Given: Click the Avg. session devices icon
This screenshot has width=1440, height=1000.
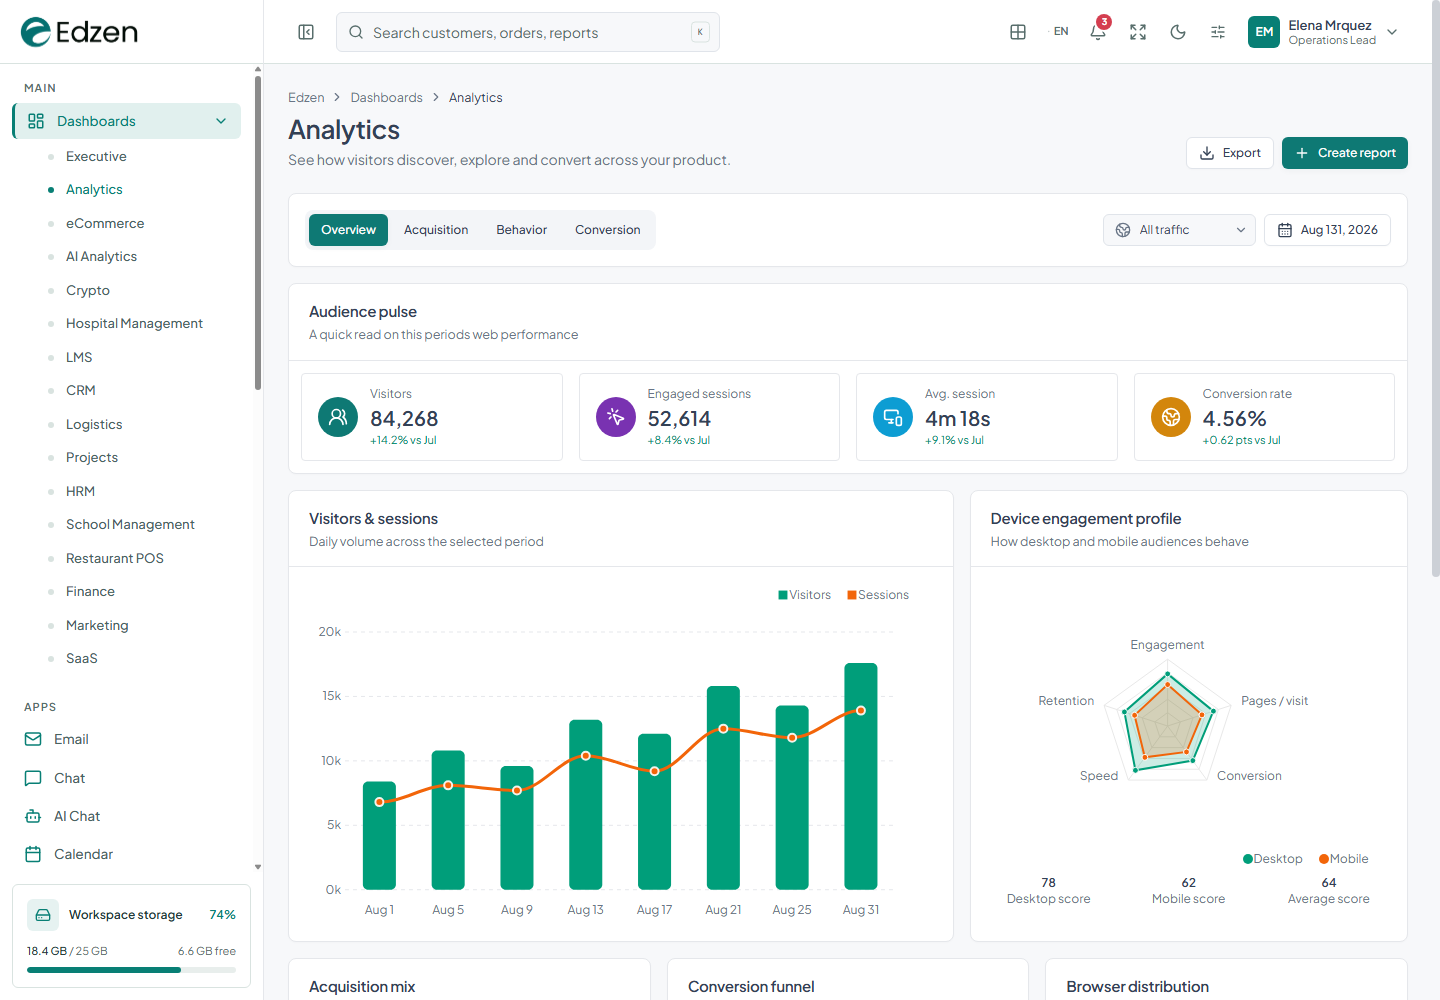Looking at the screenshot, I should point(893,417).
